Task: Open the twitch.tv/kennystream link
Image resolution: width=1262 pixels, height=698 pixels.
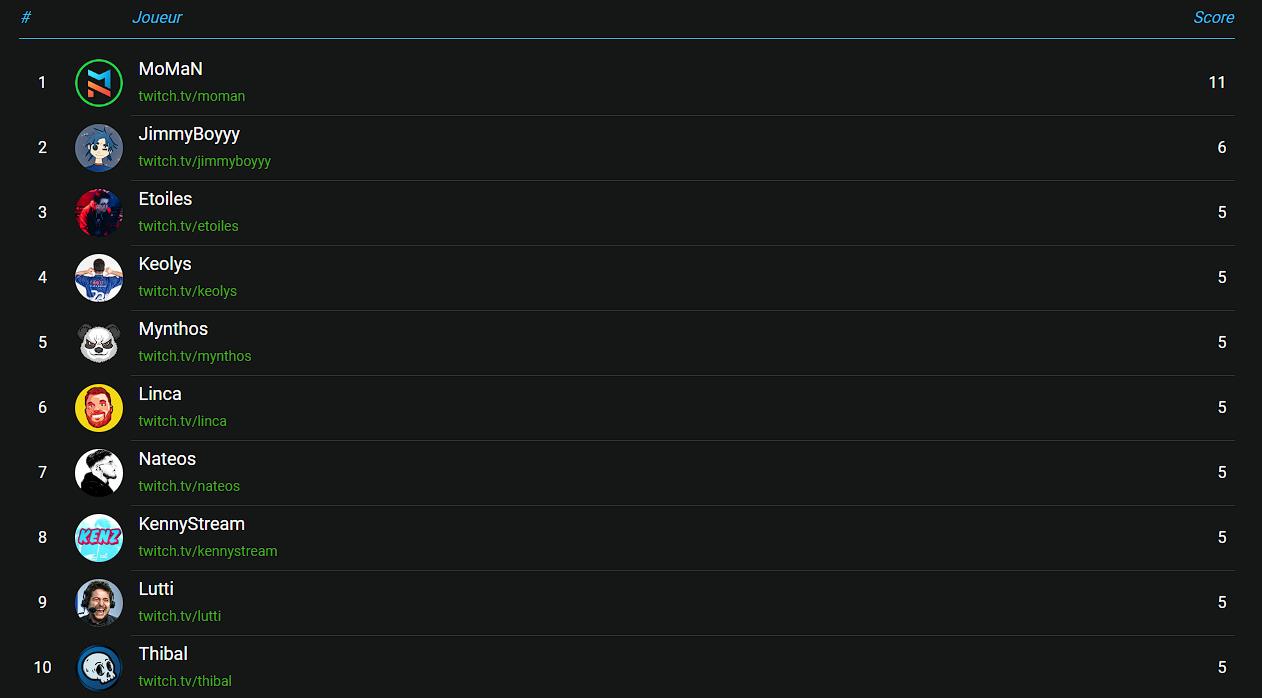Action: click(x=208, y=551)
